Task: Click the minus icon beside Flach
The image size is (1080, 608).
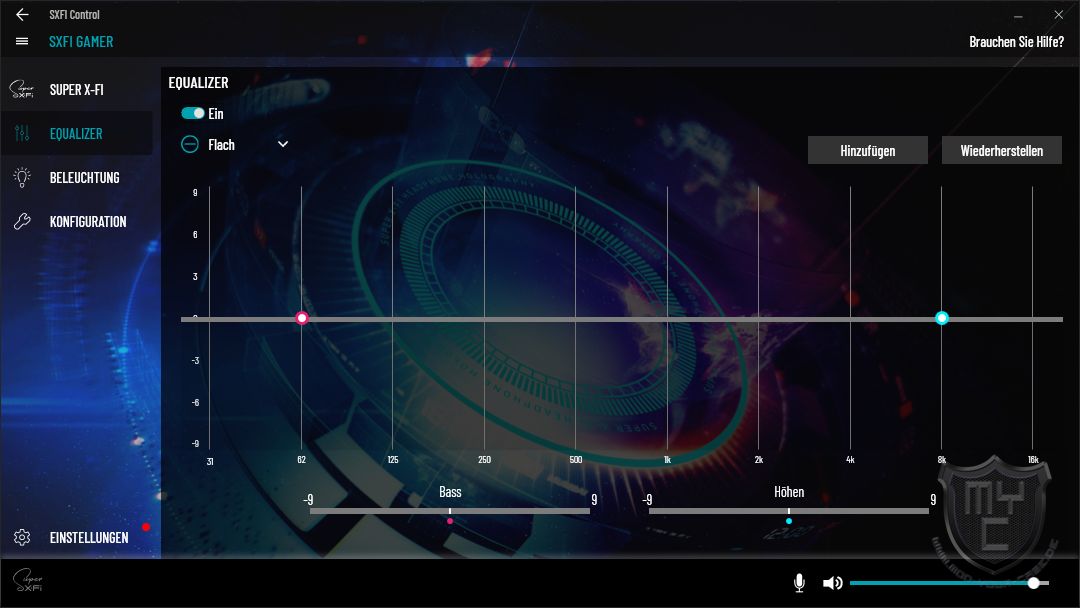Action: point(189,144)
